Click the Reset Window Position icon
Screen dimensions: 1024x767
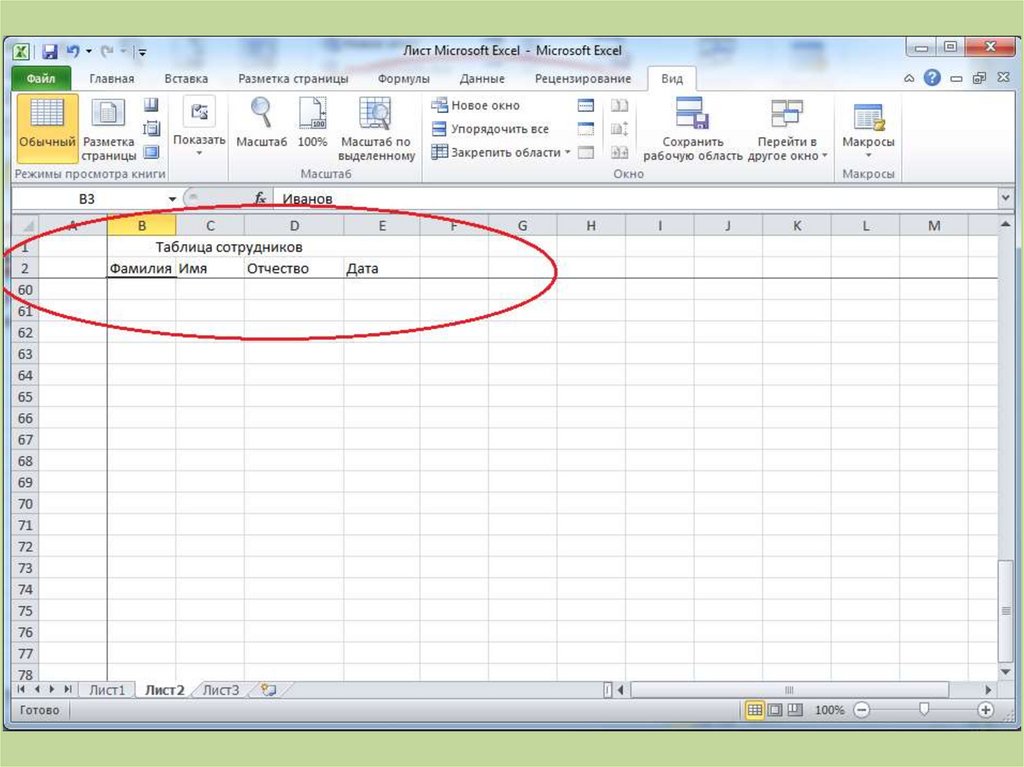pyautogui.click(x=619, y=152)
